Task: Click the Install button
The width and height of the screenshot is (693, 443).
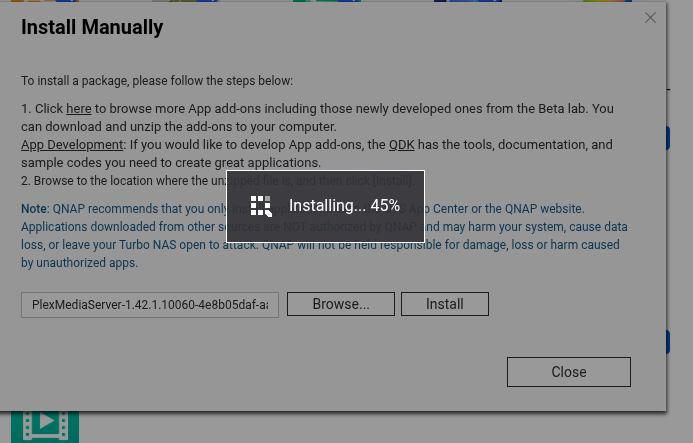Action: [445, 304]
